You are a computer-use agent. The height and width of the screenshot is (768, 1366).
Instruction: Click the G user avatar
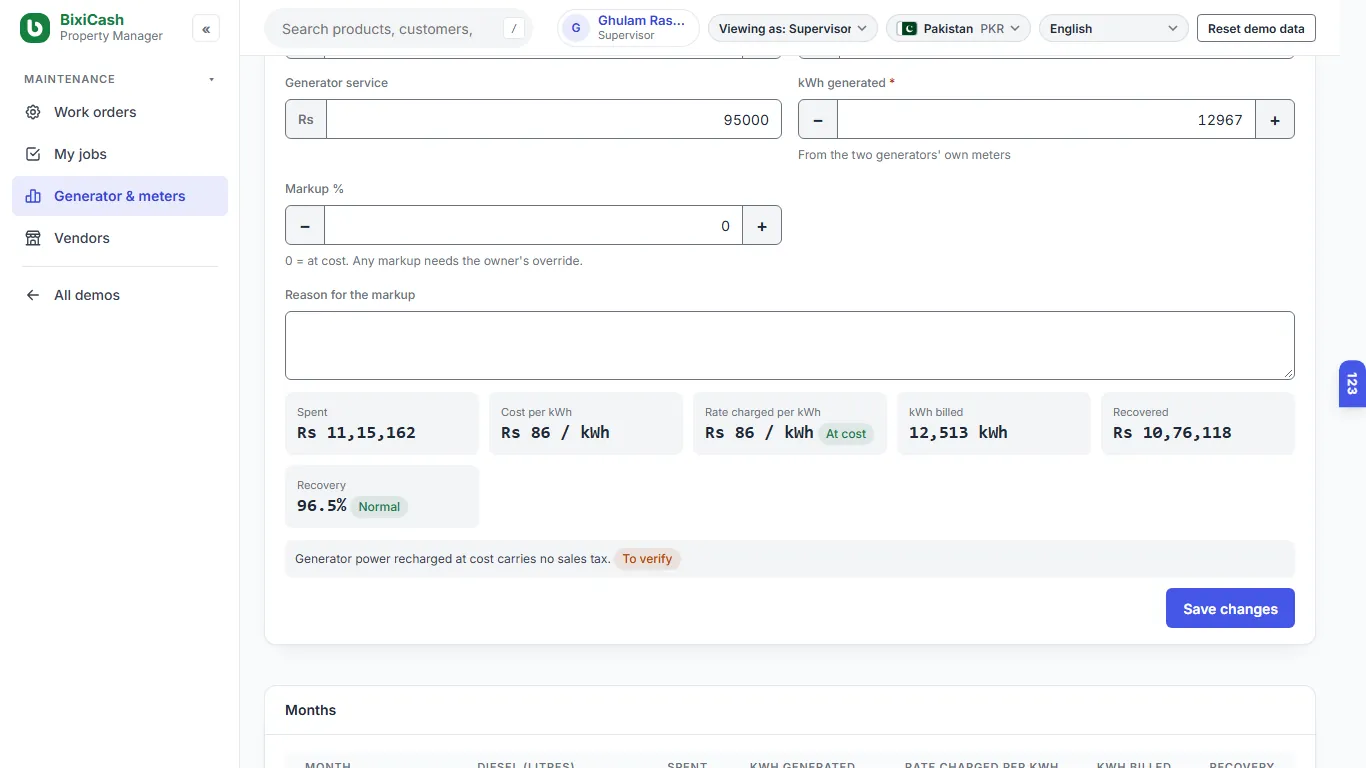click(576, 28)
